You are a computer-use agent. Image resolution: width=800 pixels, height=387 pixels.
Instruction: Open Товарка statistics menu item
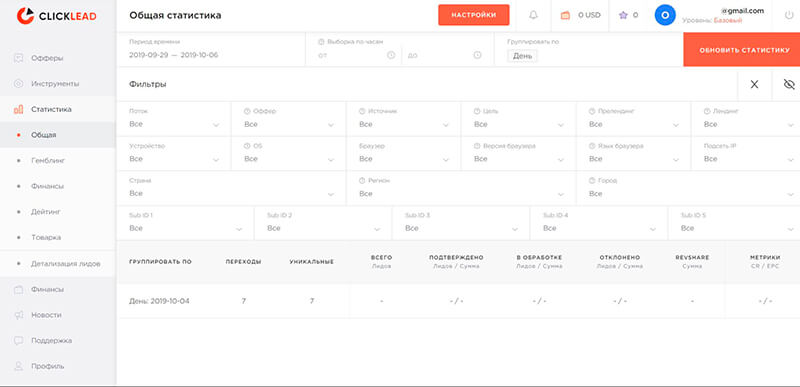(58, 237)
